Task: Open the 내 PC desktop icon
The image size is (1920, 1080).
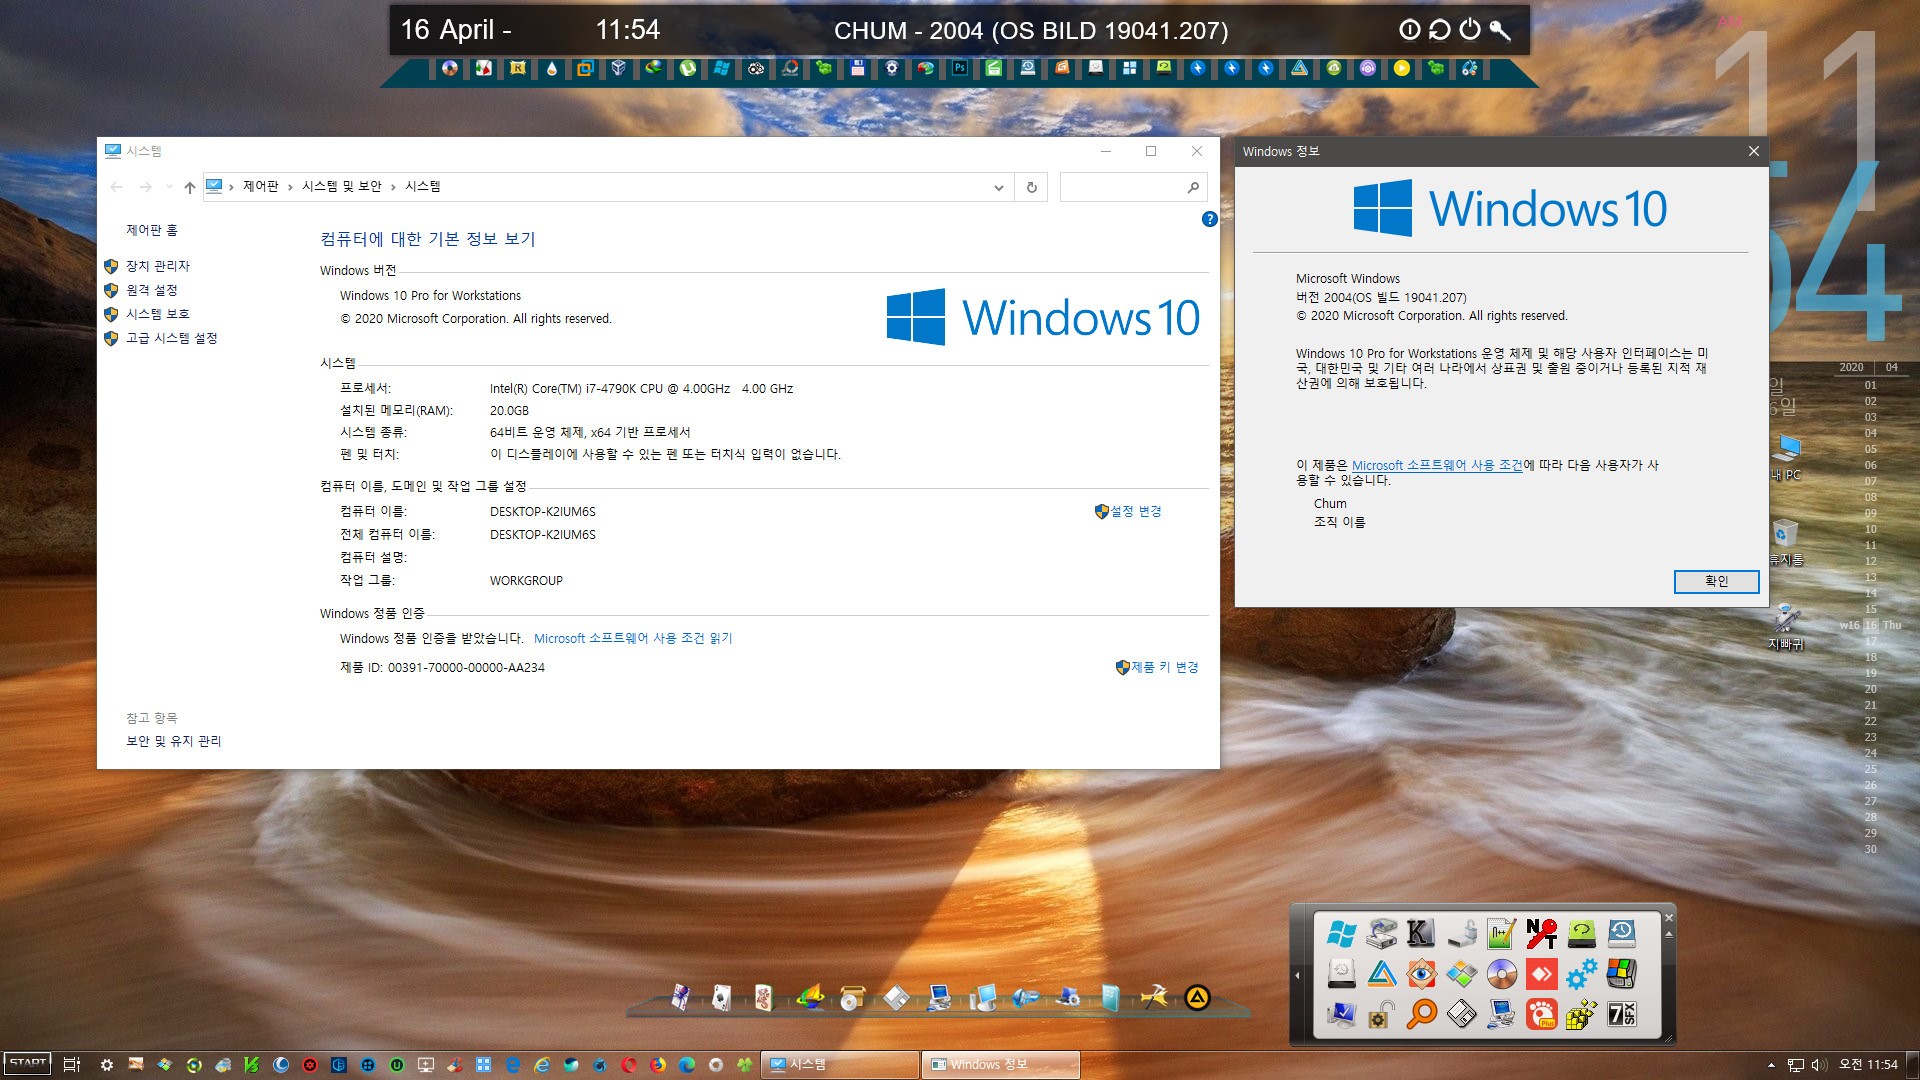Action: pyautogui.click(x=1786, y=458)
